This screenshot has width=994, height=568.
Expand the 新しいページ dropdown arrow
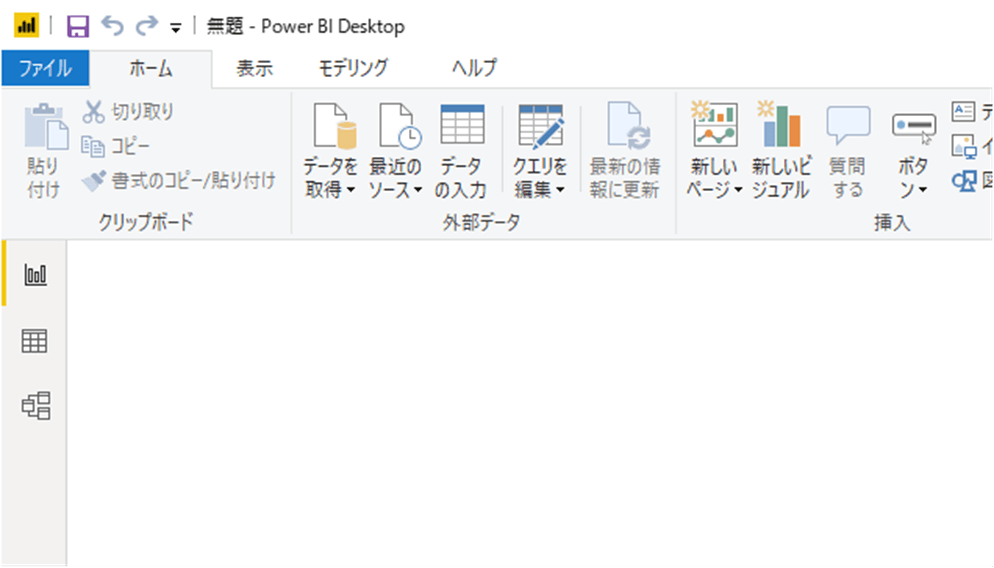(738, 190)
